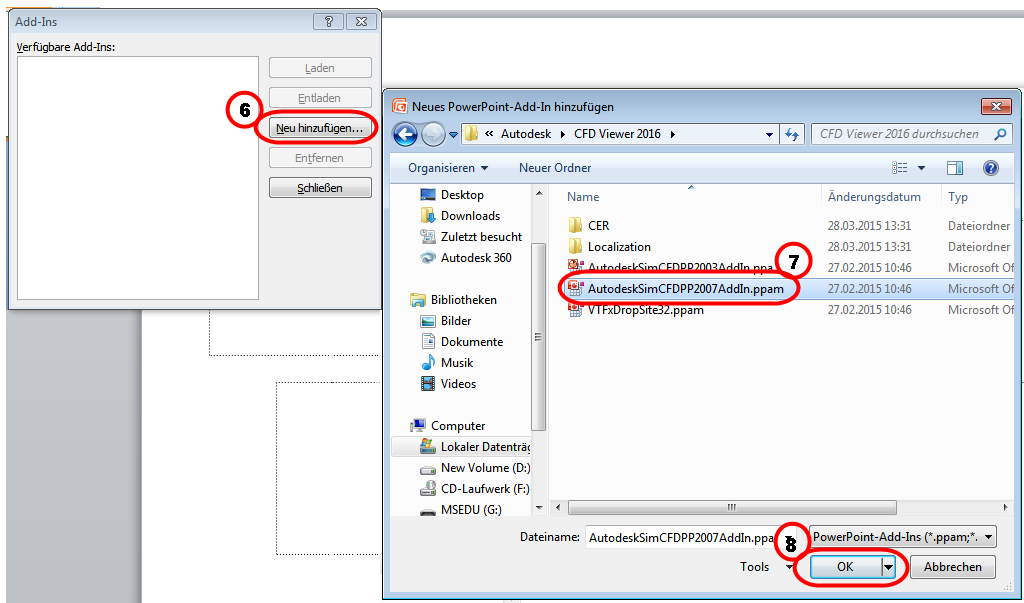Click the CER folder icon
This screenshot has width=1024, height=603.
[x=575, y=225]
